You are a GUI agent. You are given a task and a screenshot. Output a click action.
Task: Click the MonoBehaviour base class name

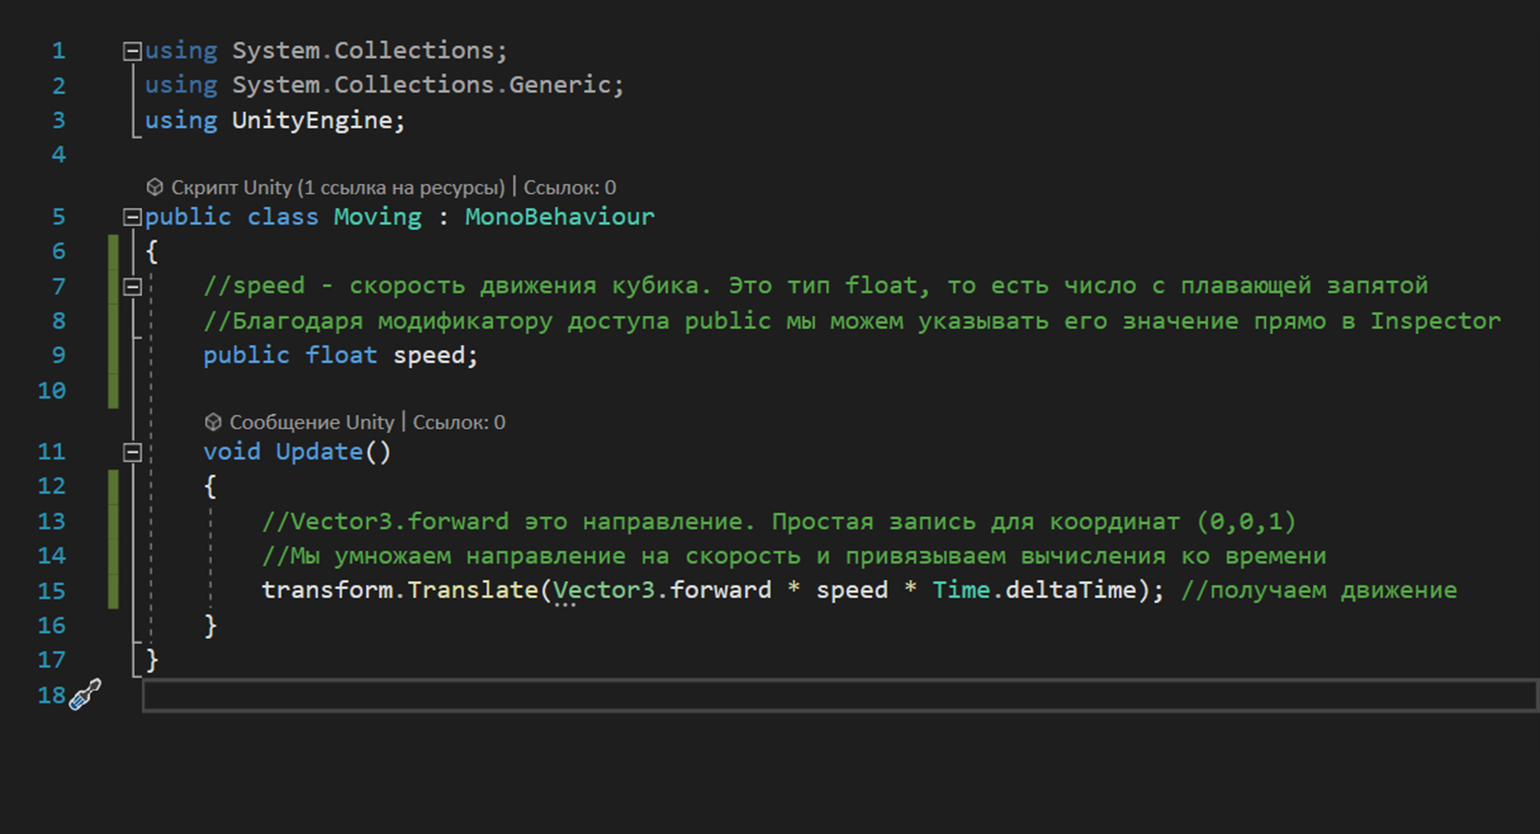(x=559, y=217)
